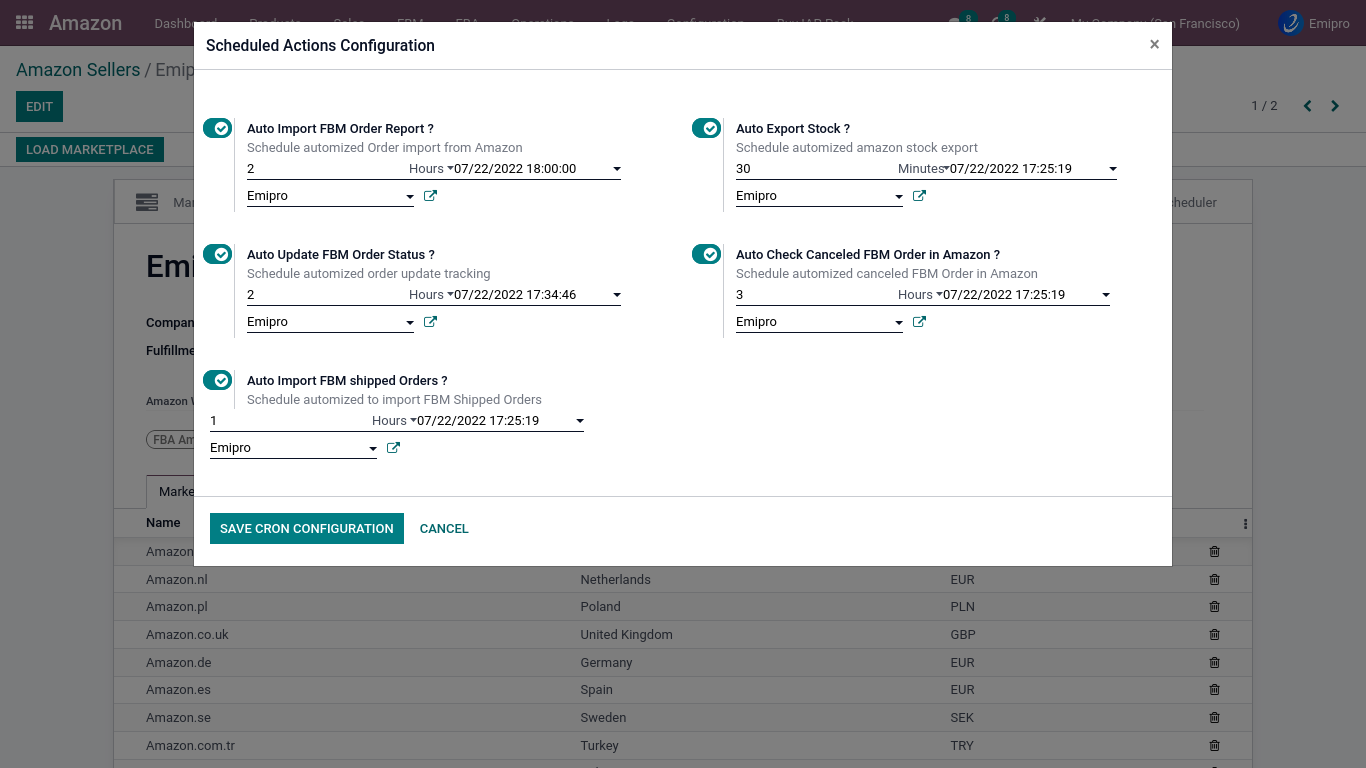Expand Emipro user dropdown under Auto Check Canceled FBM Order
This screenshot has height=768, width=1366.
point(818,322)
